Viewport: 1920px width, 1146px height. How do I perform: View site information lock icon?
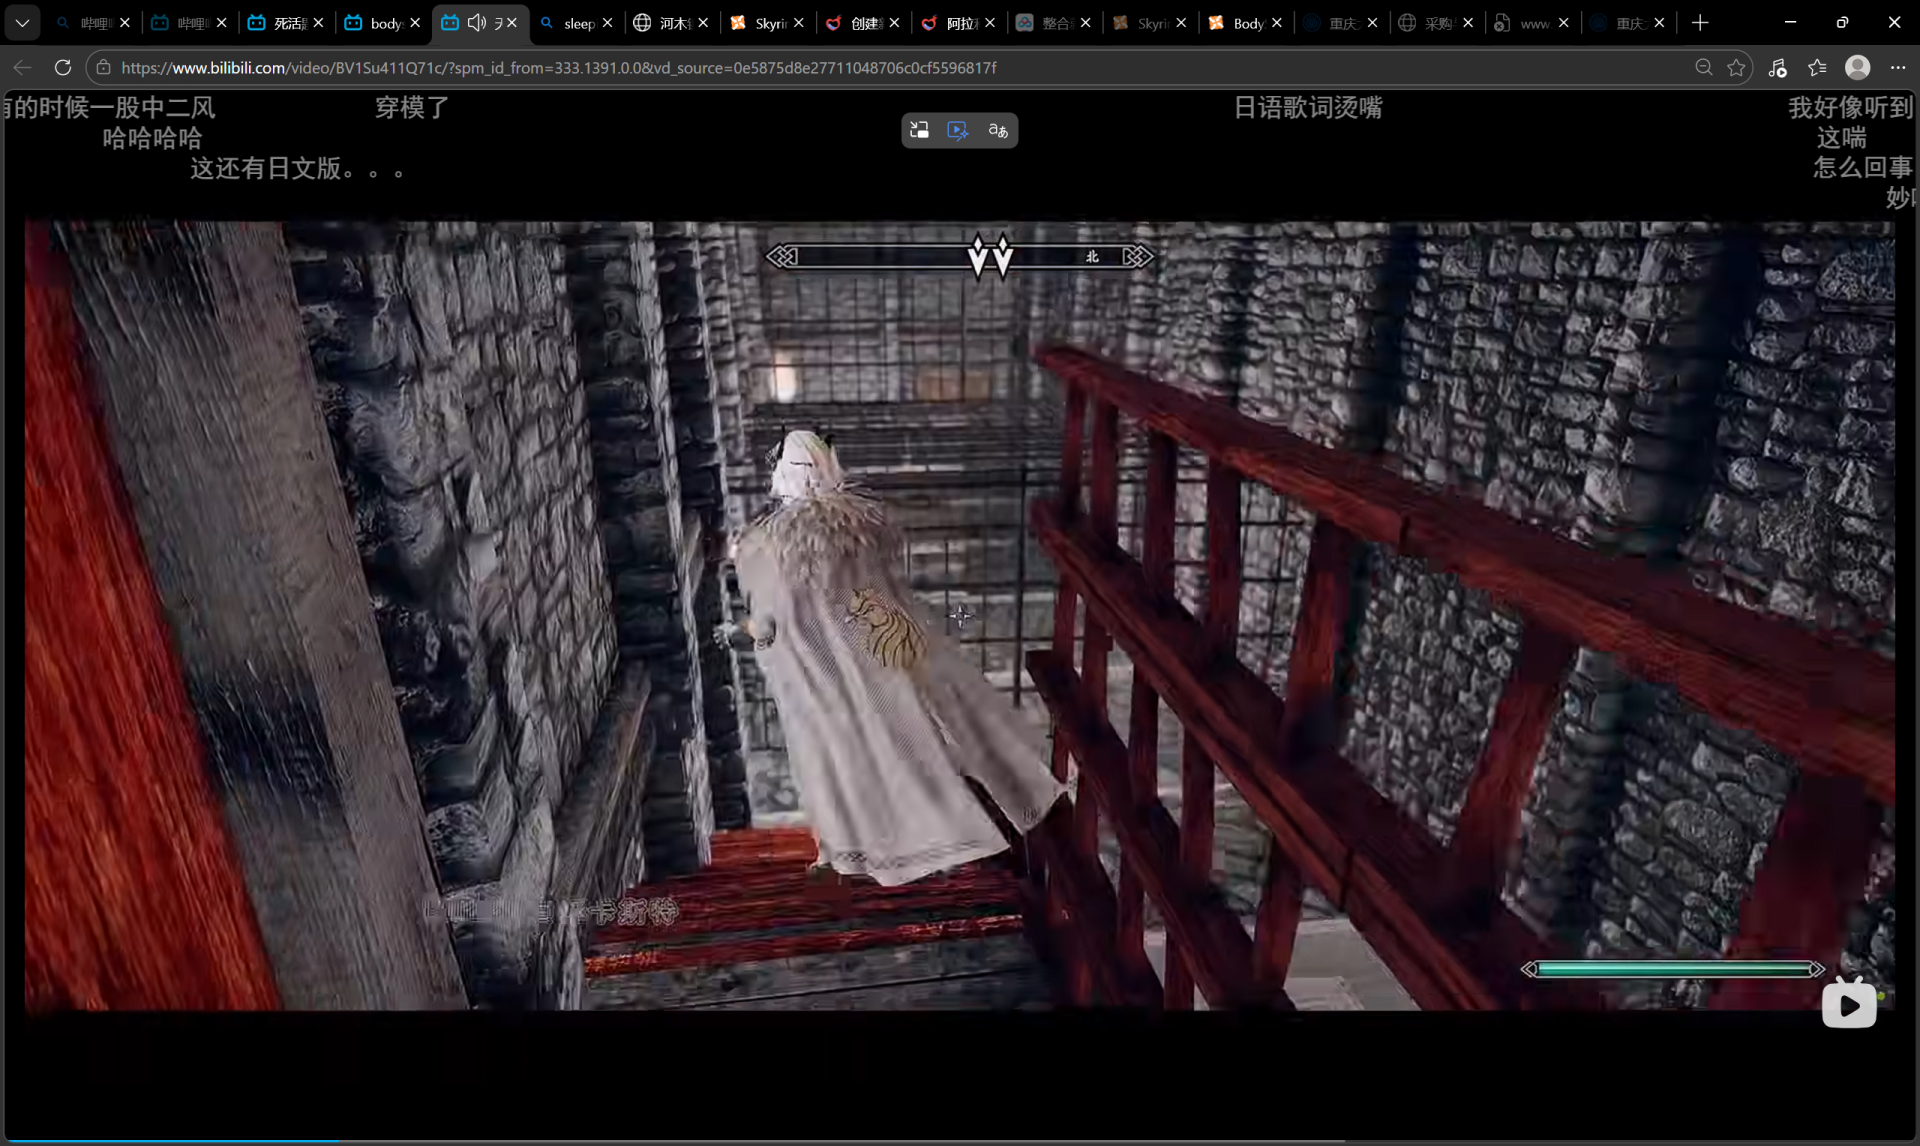coord(103,67)
